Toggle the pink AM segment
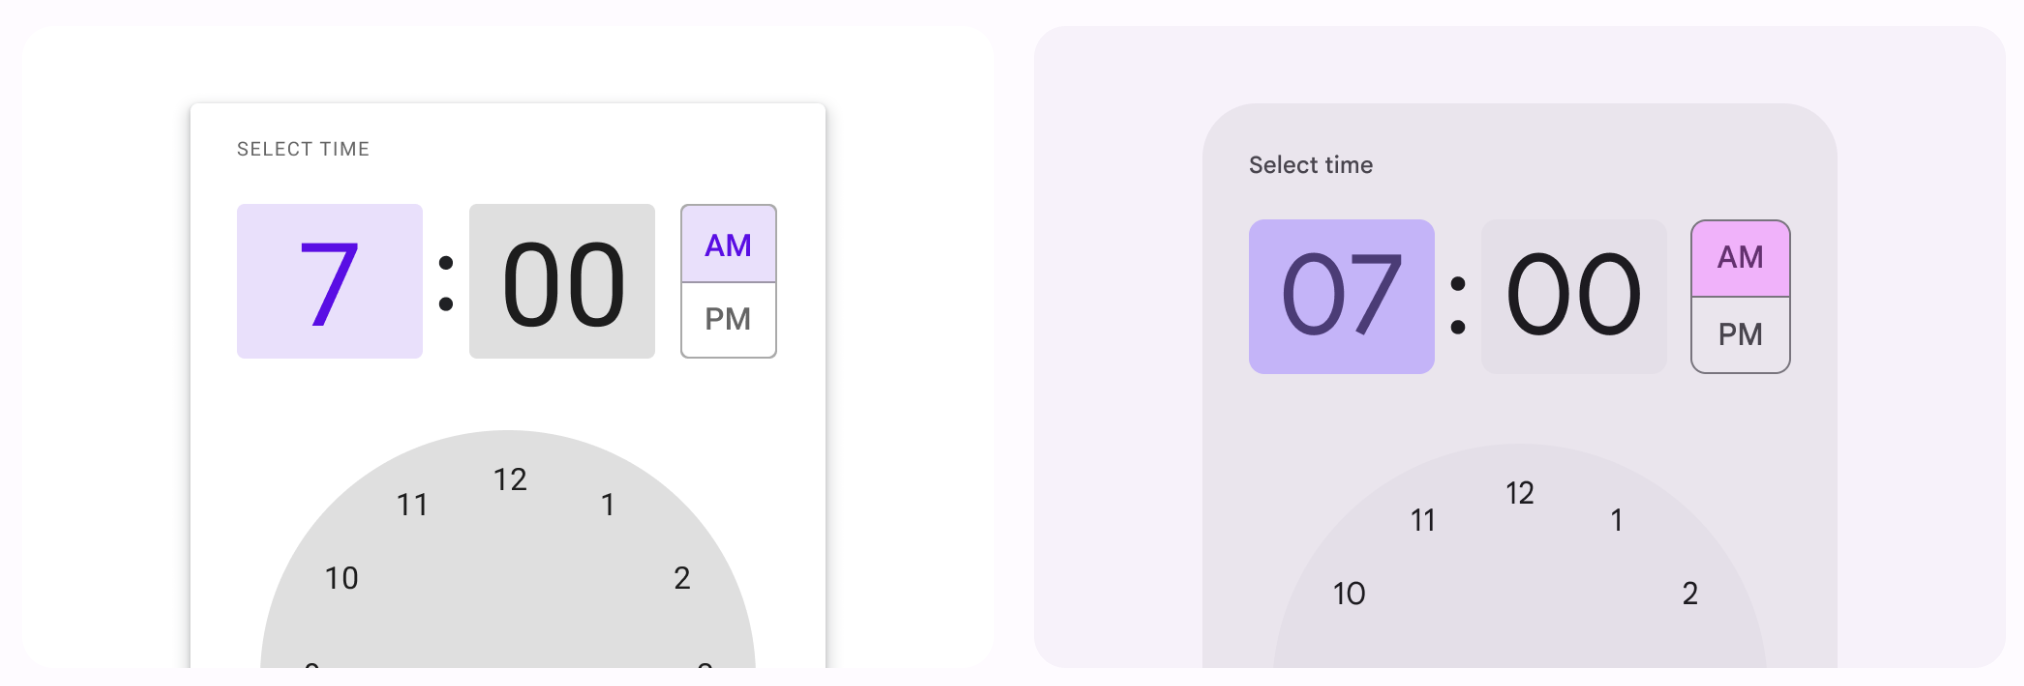The width and height of the screenshot is (2024, 686). pos(1740,258)
